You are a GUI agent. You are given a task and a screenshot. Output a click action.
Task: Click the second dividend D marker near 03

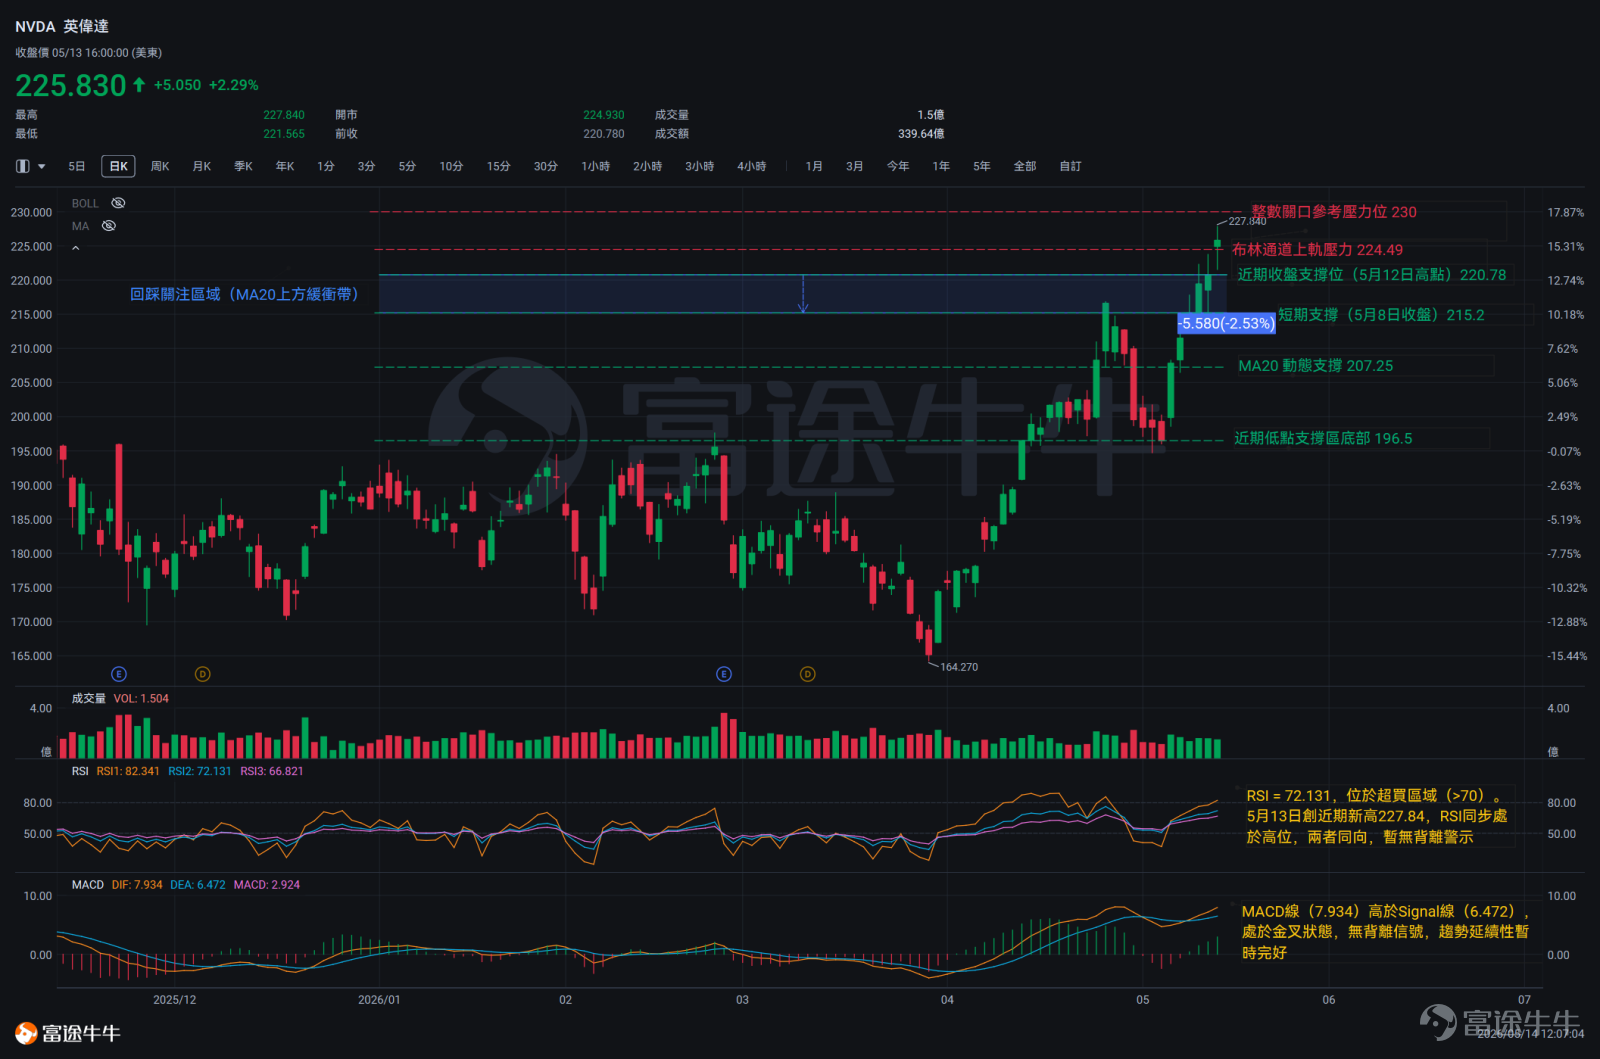[x=807, y=674]
